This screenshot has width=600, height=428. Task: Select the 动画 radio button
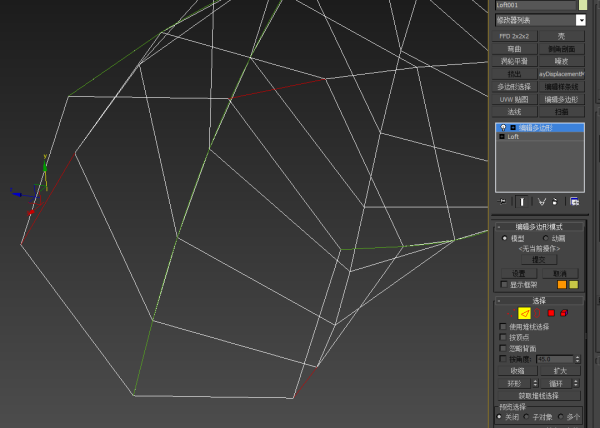[x=546, y=238]
